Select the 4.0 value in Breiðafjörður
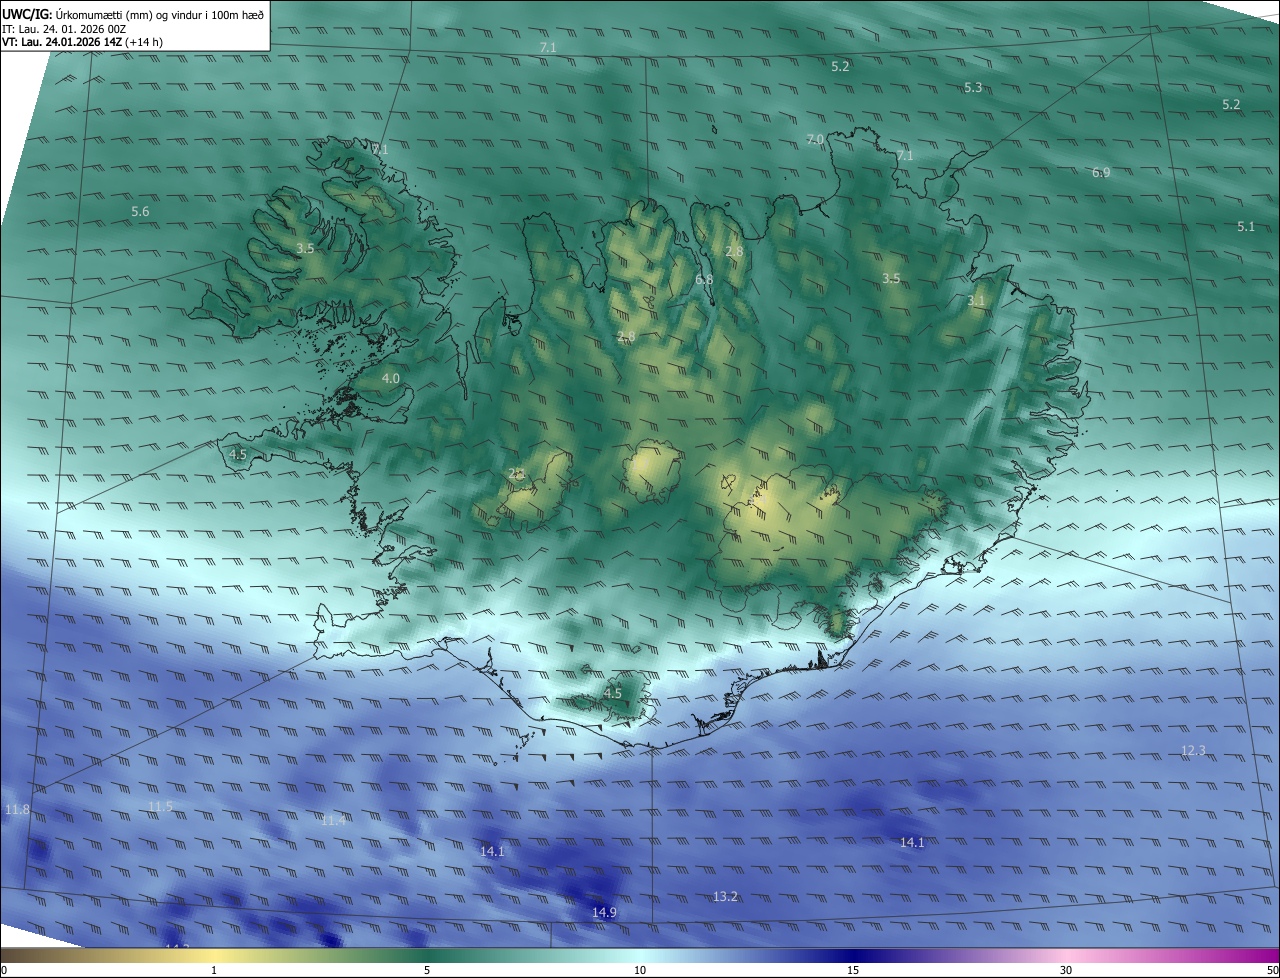 [x=390, y=379]
